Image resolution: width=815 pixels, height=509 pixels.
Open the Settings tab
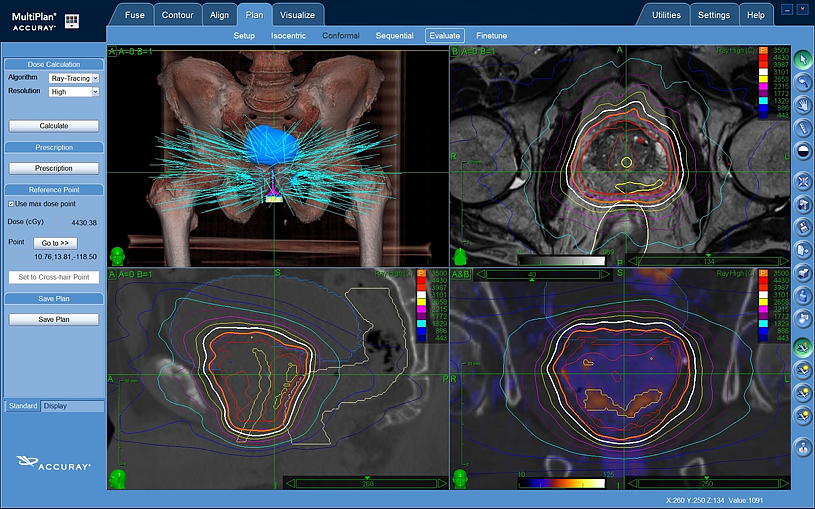(x=714, y=15)
